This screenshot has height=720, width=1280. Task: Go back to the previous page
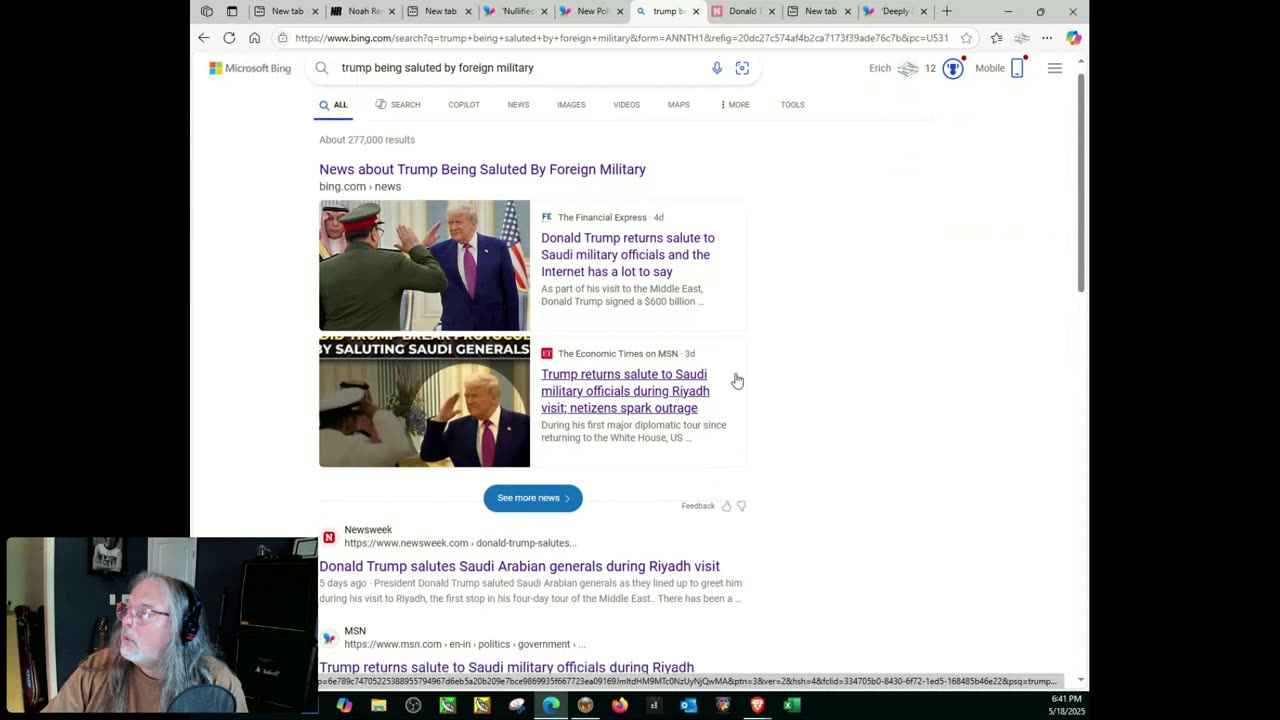click(x=204, y=38)
